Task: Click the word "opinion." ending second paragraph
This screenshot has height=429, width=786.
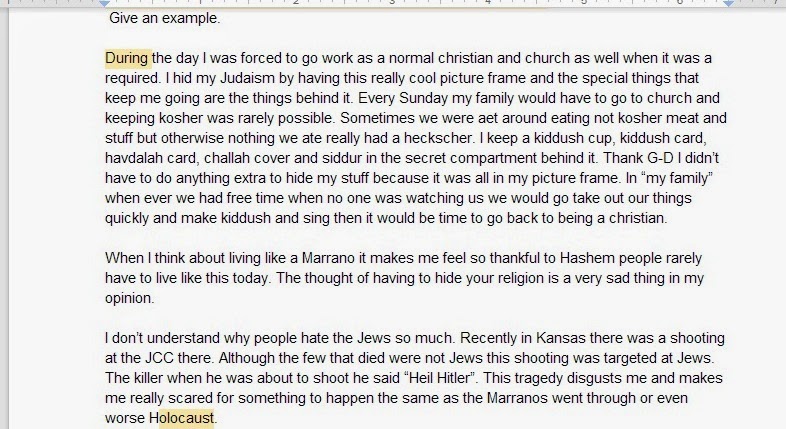Action: (x=129, y=298)
